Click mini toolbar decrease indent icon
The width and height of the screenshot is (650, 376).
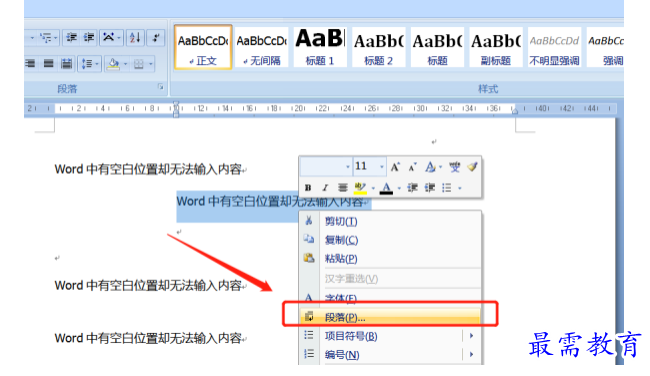pos(412,188)
